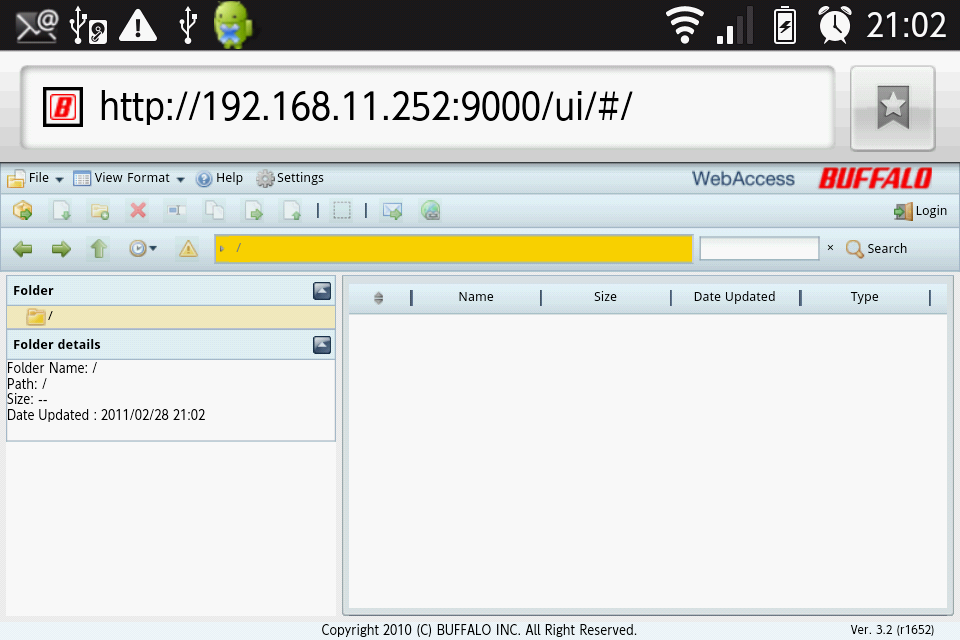This screenshot has width=960, height=640.
Task: Tap the alarm clock status icon
Action: [x=835, y=24]
